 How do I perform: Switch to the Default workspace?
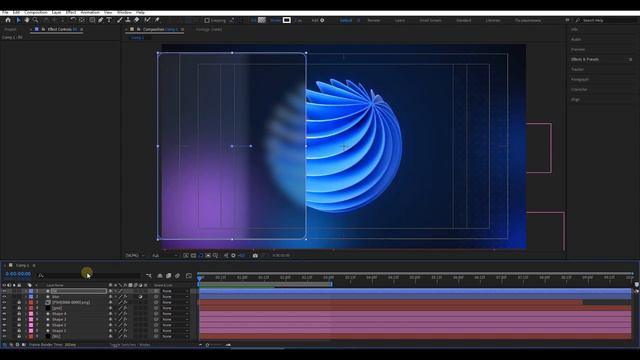tap(346, 20)
